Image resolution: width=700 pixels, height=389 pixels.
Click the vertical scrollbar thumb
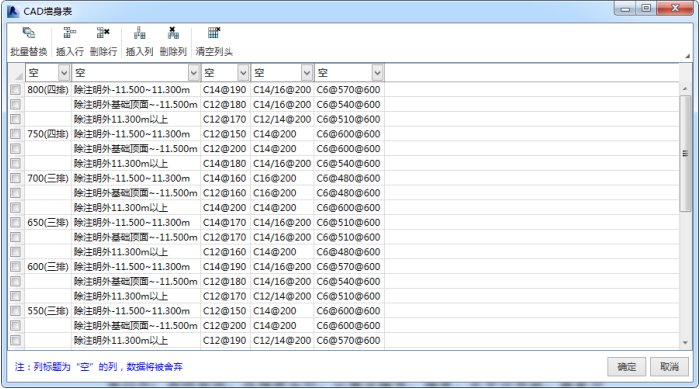click(685, 153)
